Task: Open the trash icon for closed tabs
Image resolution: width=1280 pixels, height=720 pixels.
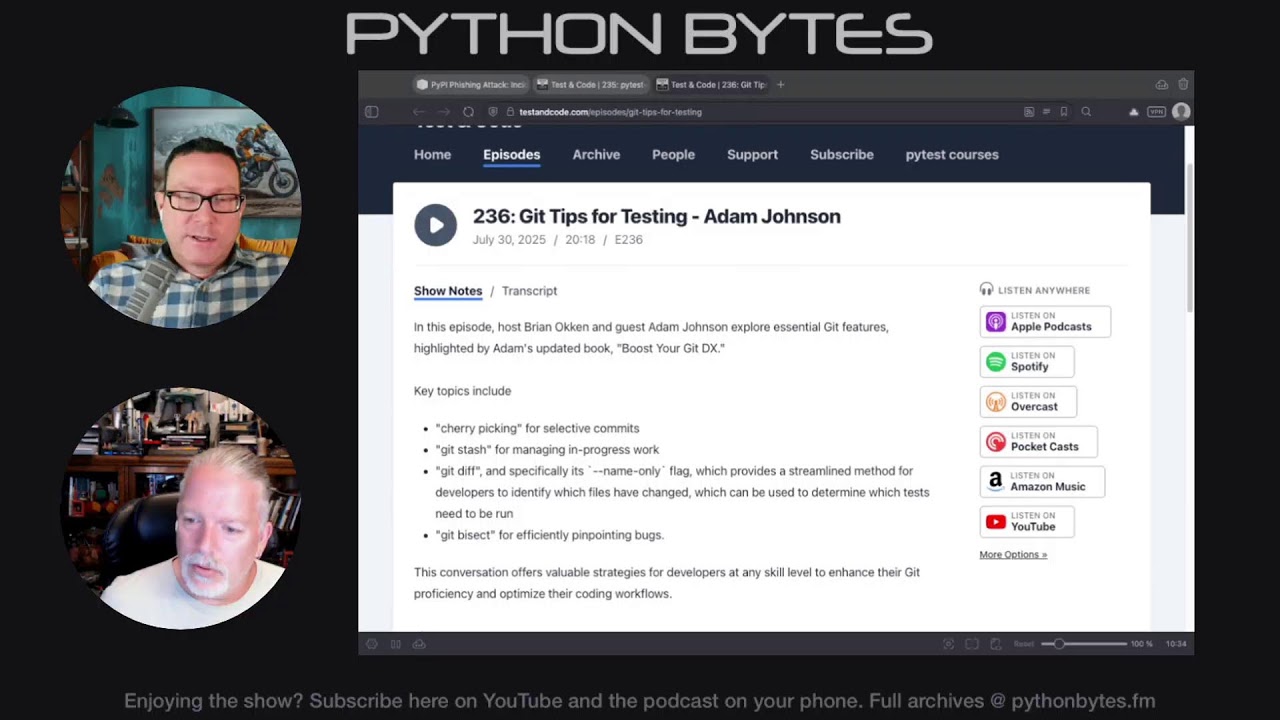Action: point(1183,85)
